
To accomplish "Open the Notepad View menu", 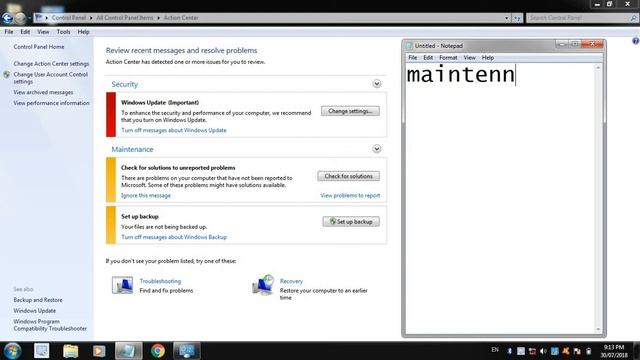I will pyautogui.click(x=469, y=58).
